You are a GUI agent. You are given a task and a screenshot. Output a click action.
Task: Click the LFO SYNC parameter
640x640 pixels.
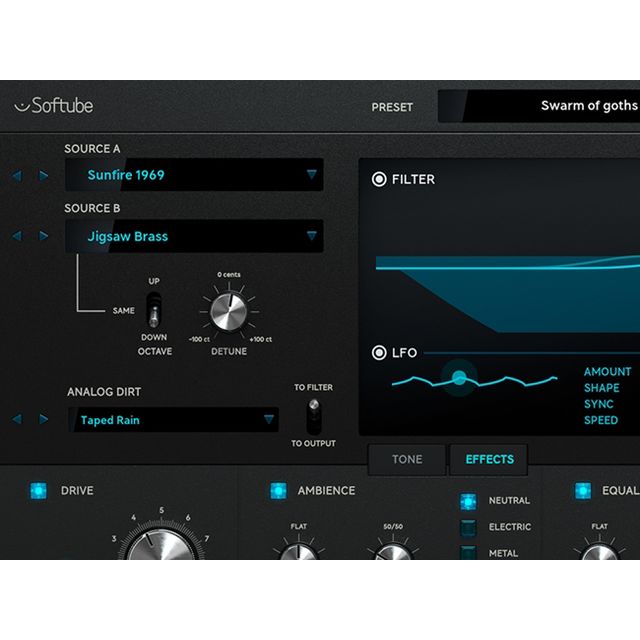click(x=598, y=404)
